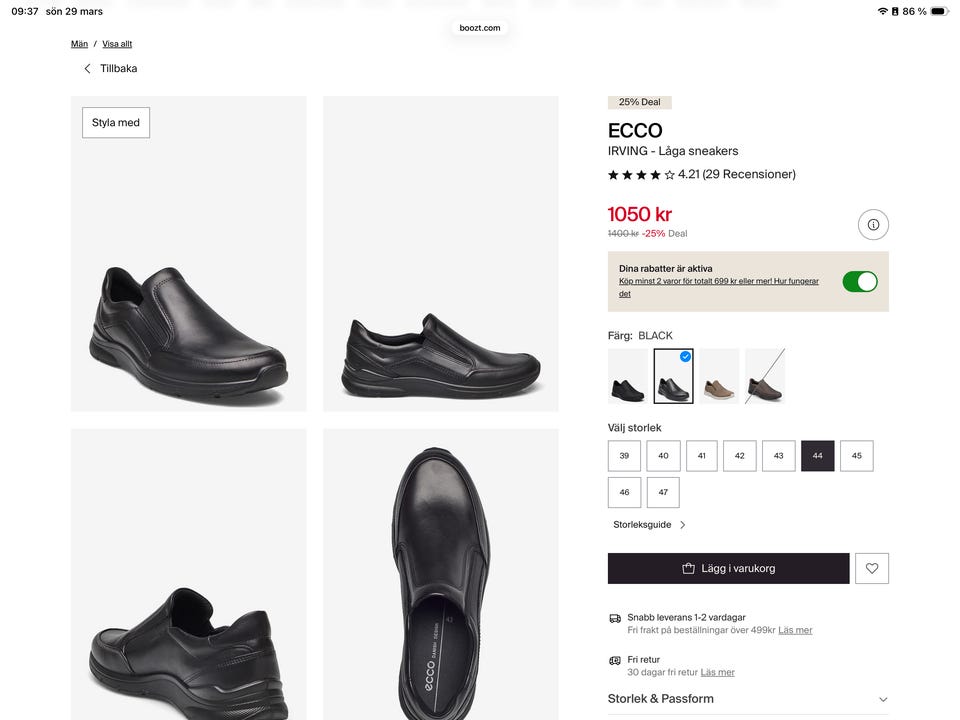The image size is (960, 720).
Task: Click the free return package icon
Action: click(615, 661)
